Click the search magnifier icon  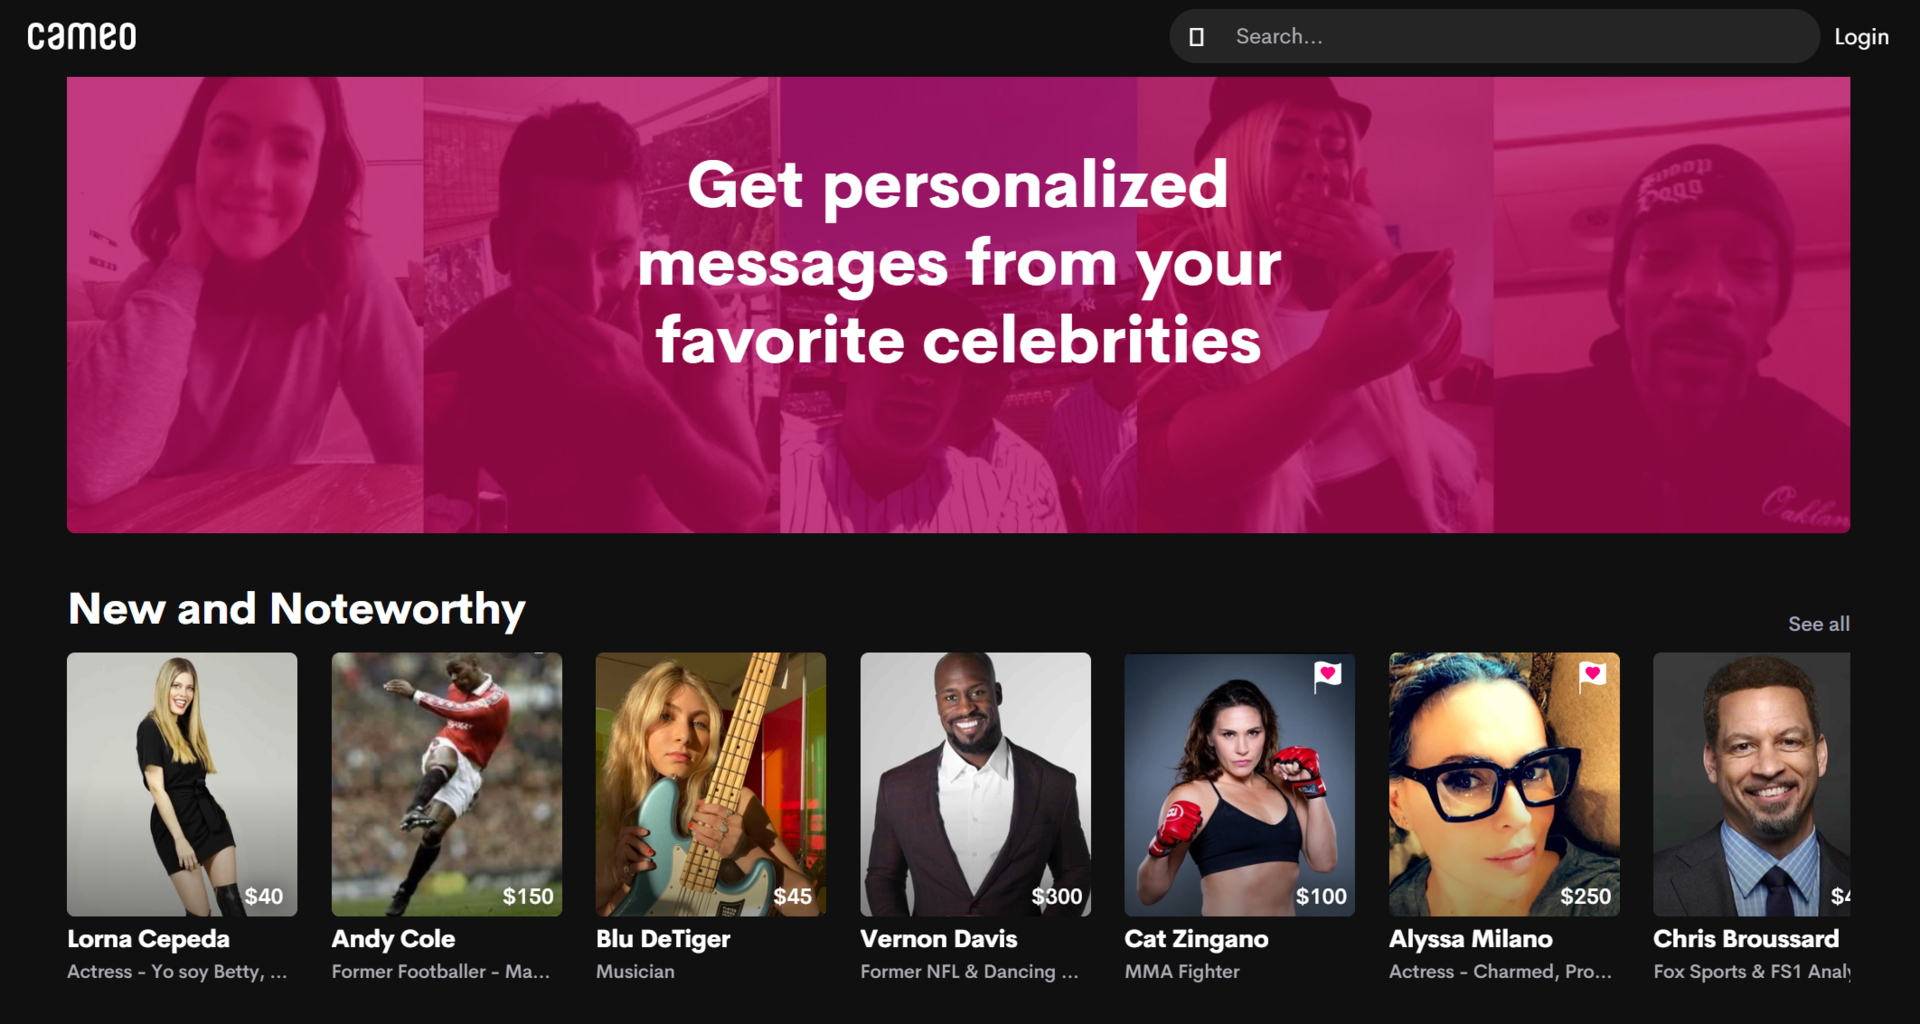pyautogui.click(x=1196, y=37)
